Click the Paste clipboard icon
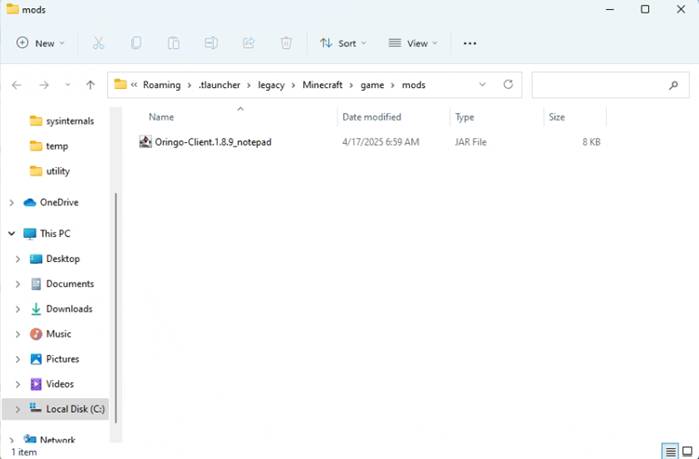This screenshot has width=699, height=459. (174, 43)
